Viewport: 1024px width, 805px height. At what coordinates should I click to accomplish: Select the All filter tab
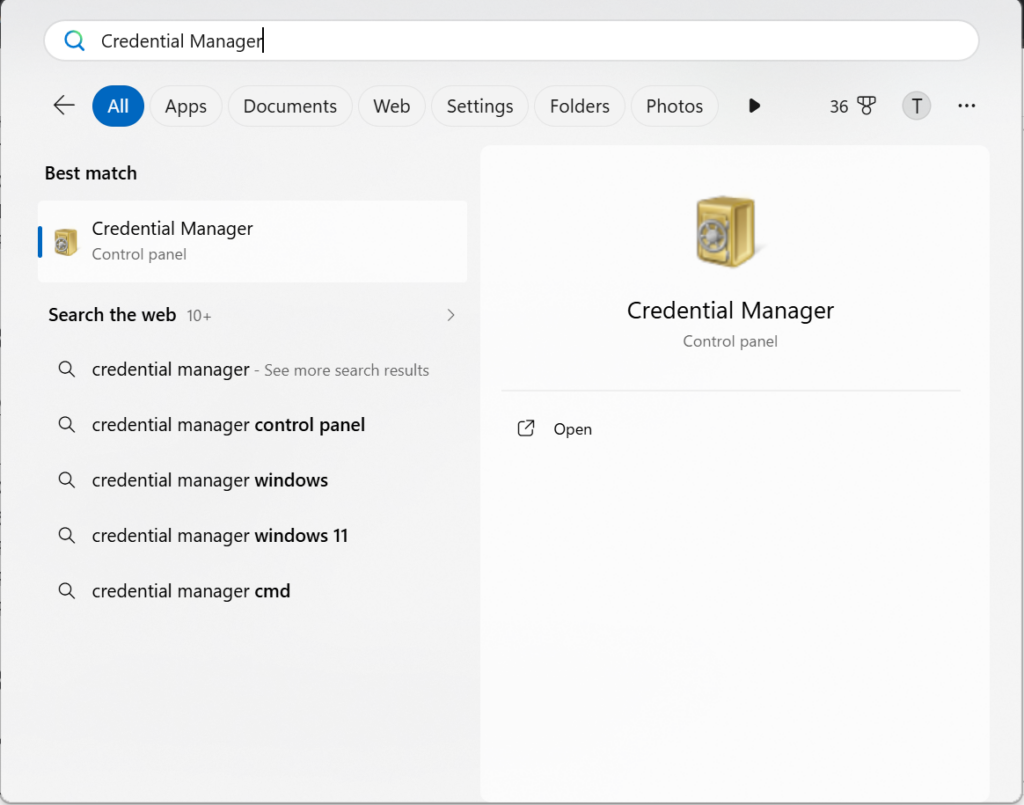pos(118,106)
